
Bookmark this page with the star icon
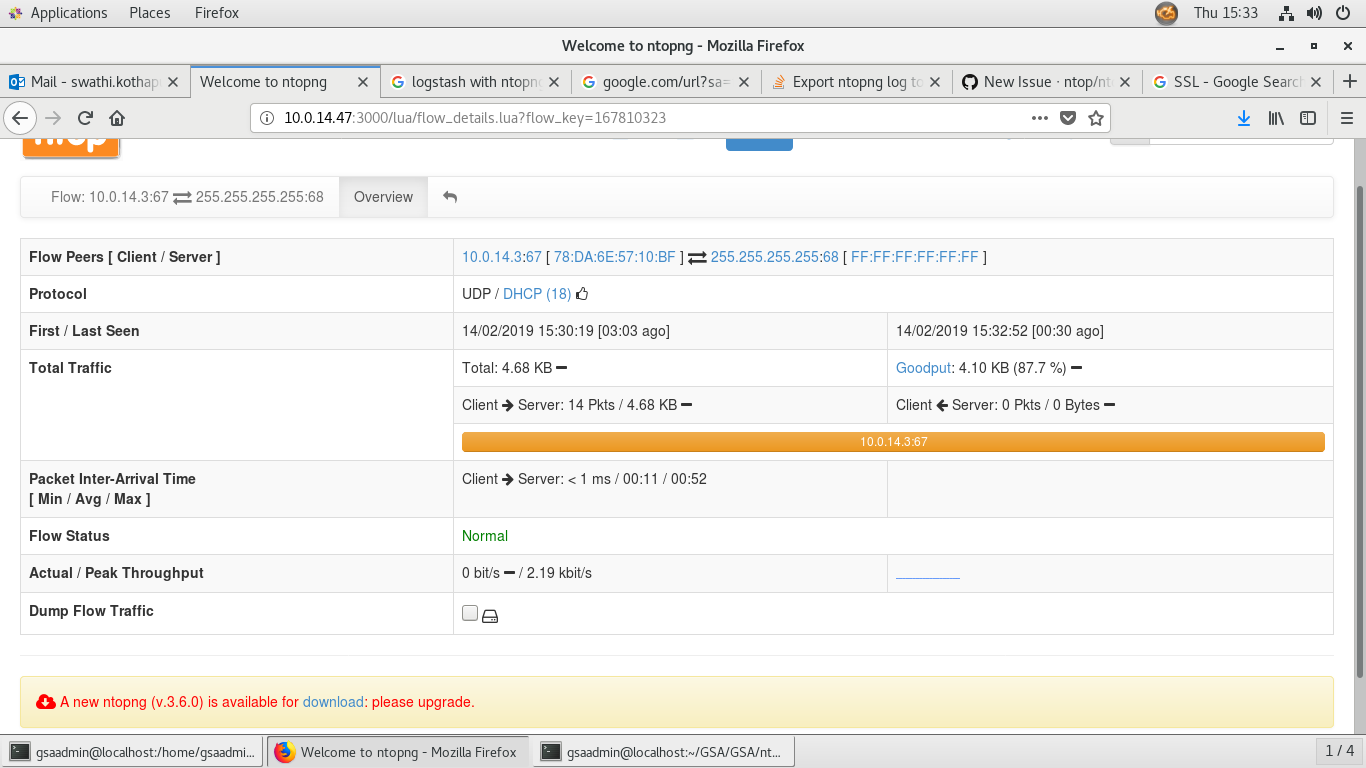pyautogui.click(x=1095, y=117)
